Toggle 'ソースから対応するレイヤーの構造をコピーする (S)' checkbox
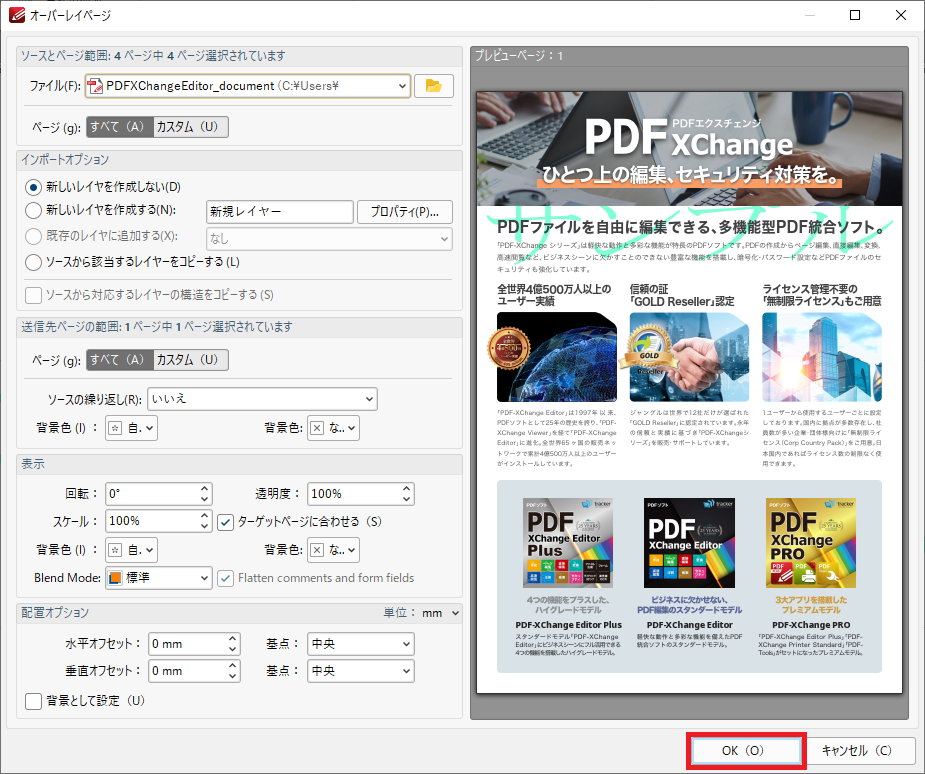 34,295
